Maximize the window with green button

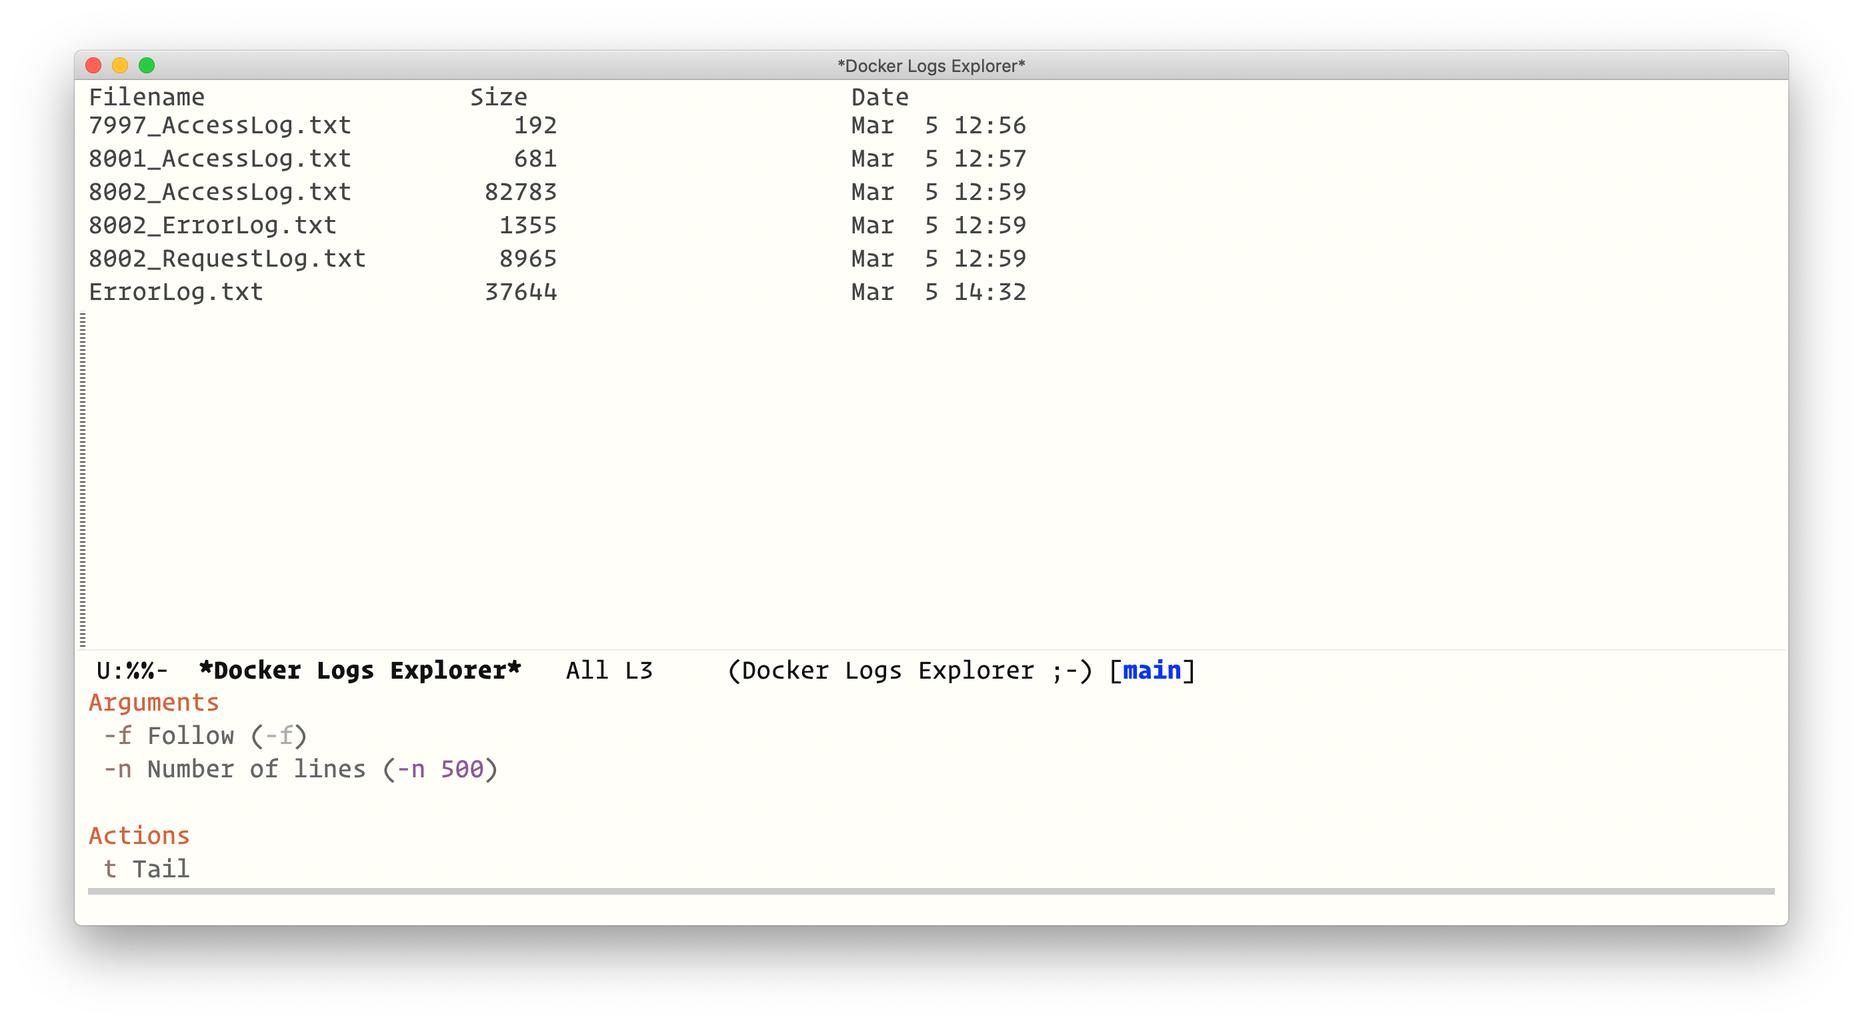147,66
